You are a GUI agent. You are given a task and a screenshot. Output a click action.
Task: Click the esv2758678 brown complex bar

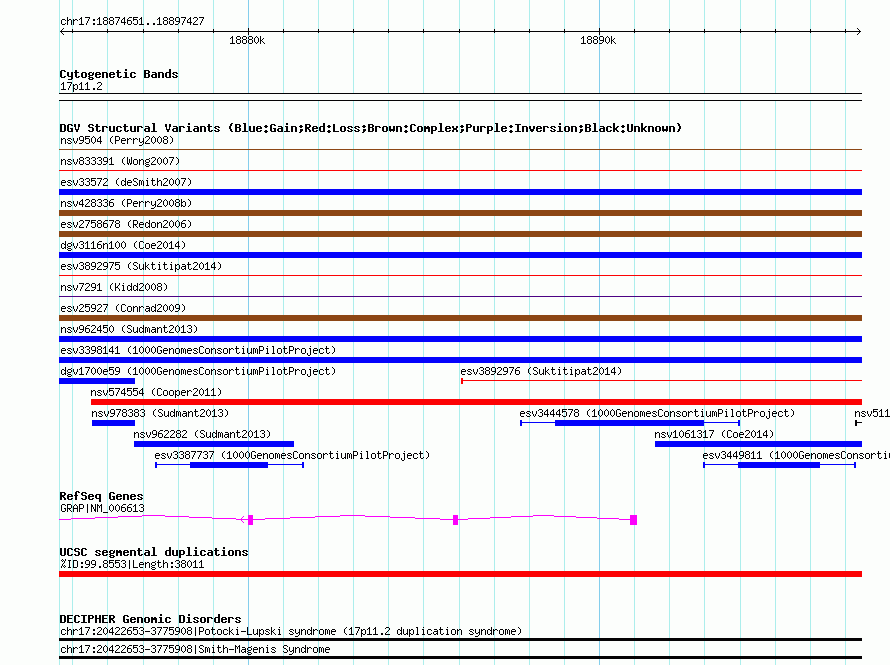(x=460, y=234)
